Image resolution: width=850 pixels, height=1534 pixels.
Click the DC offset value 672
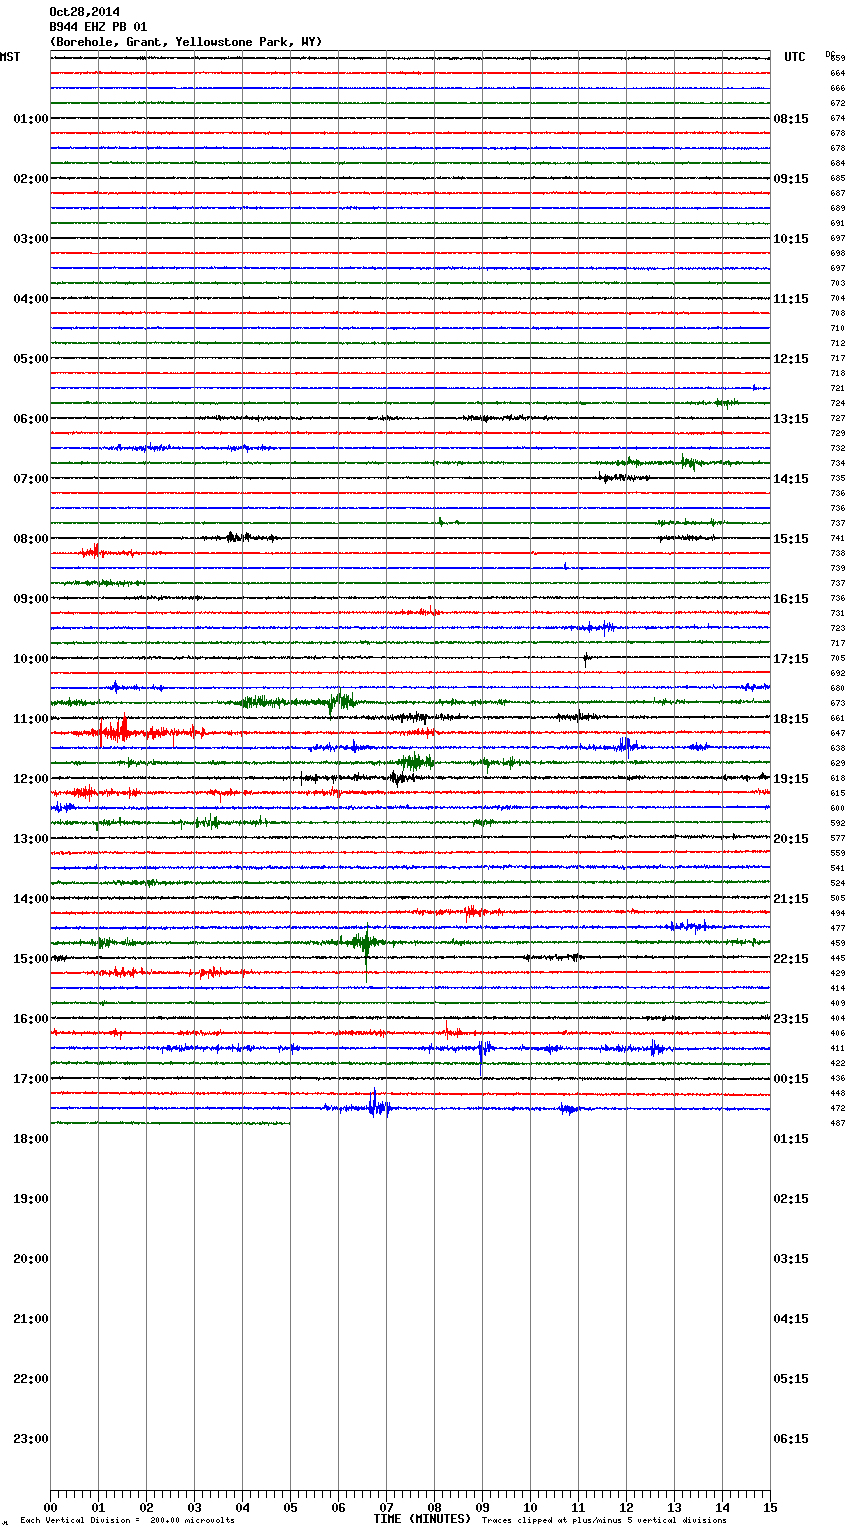coord(838,104)
